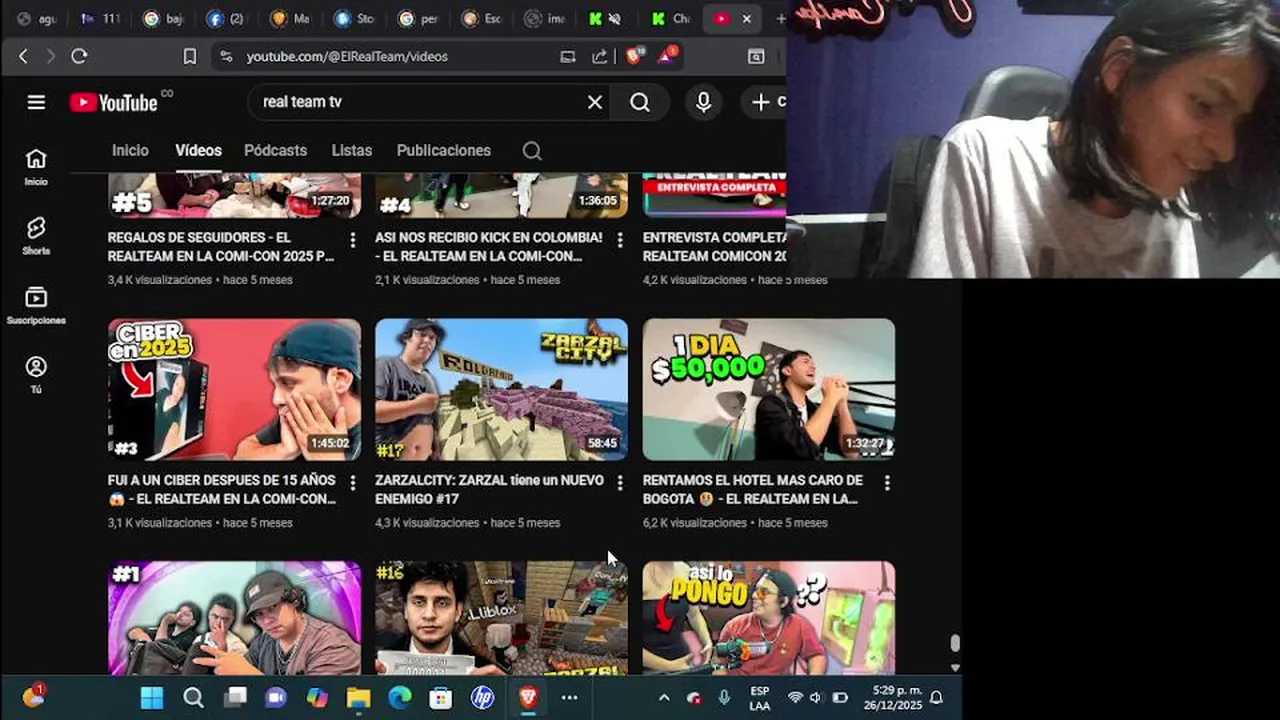Open options menu for FUI A UN CIBER video
Viewport: 1280px width, 720px height.
[352, 483]
